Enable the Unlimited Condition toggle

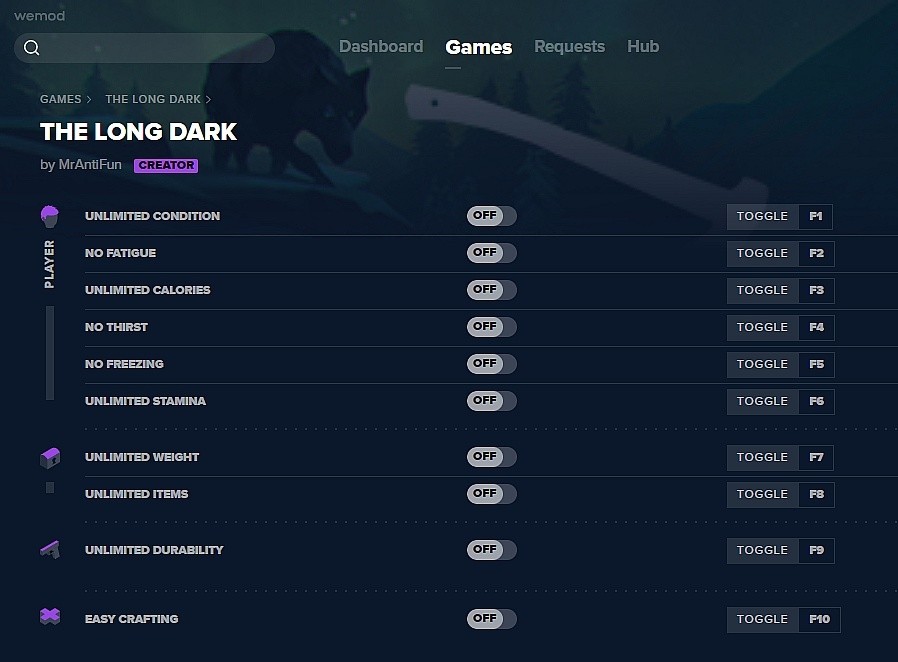pyautogui.click(x=491, y=216)
